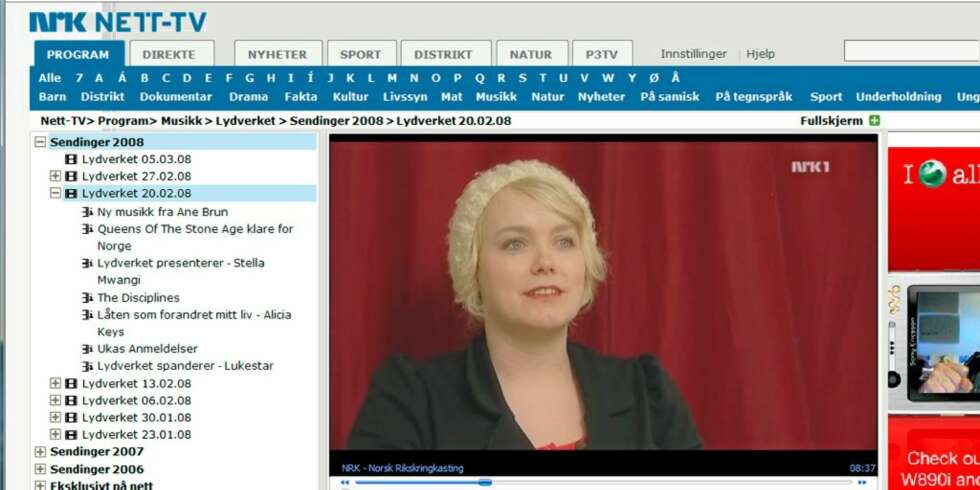Image resolution: width=980 pixels, height=490 pixels.
Task: Choose the Musikk category
Action: tap(496, 97)
